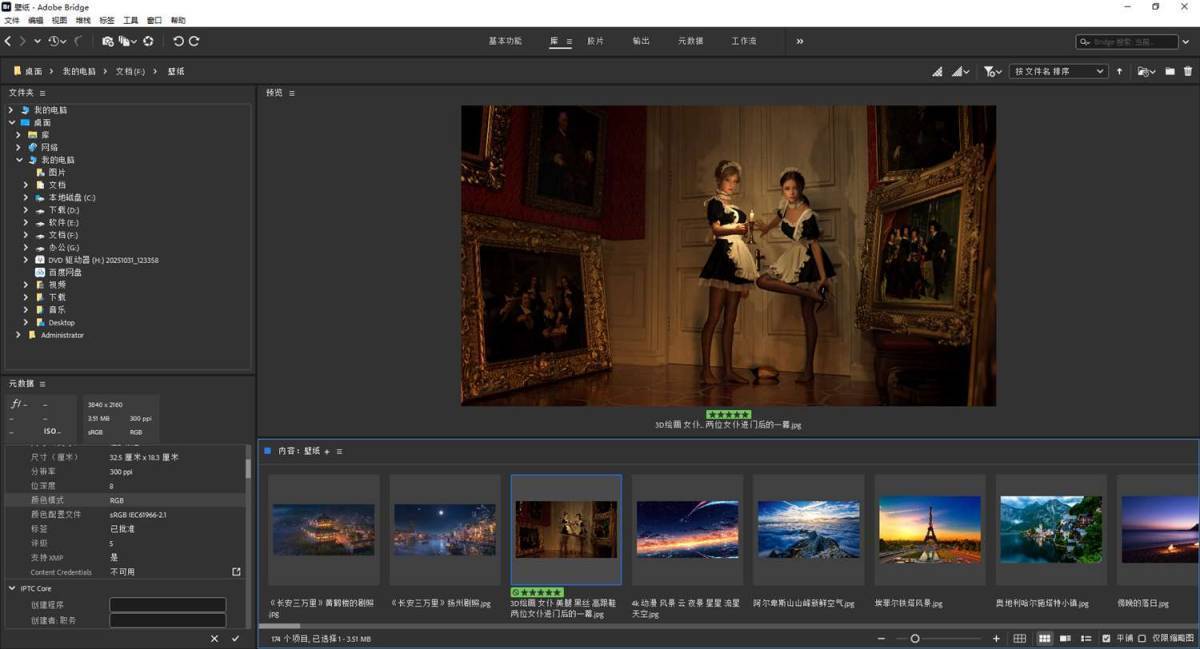Click the Rotate Clockwise icon
The image size is (1200, 649).
point(193,41)
